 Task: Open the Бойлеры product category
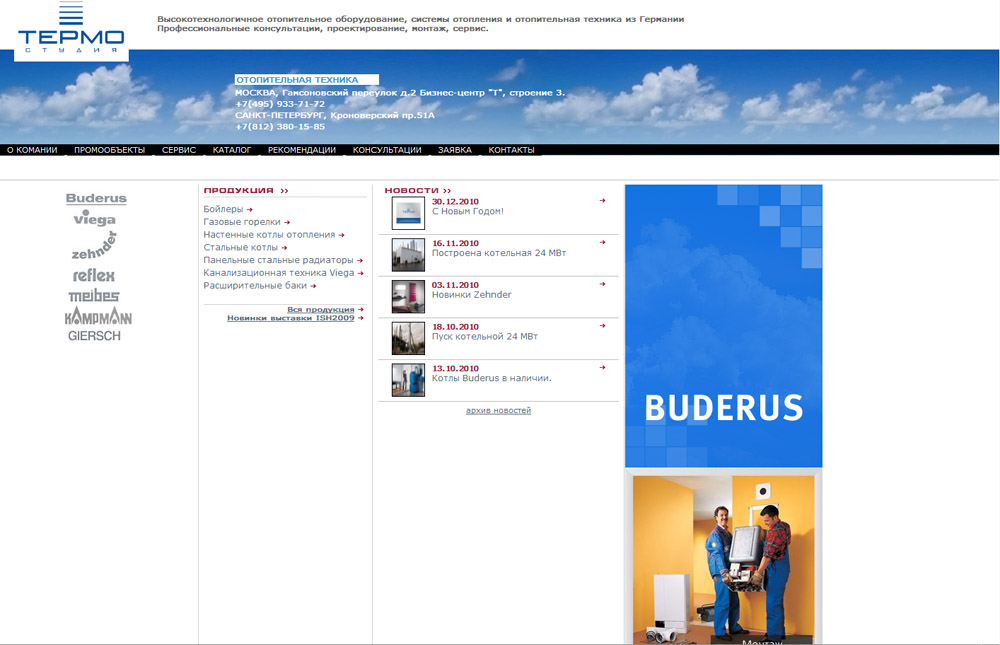tap(223, 209)
